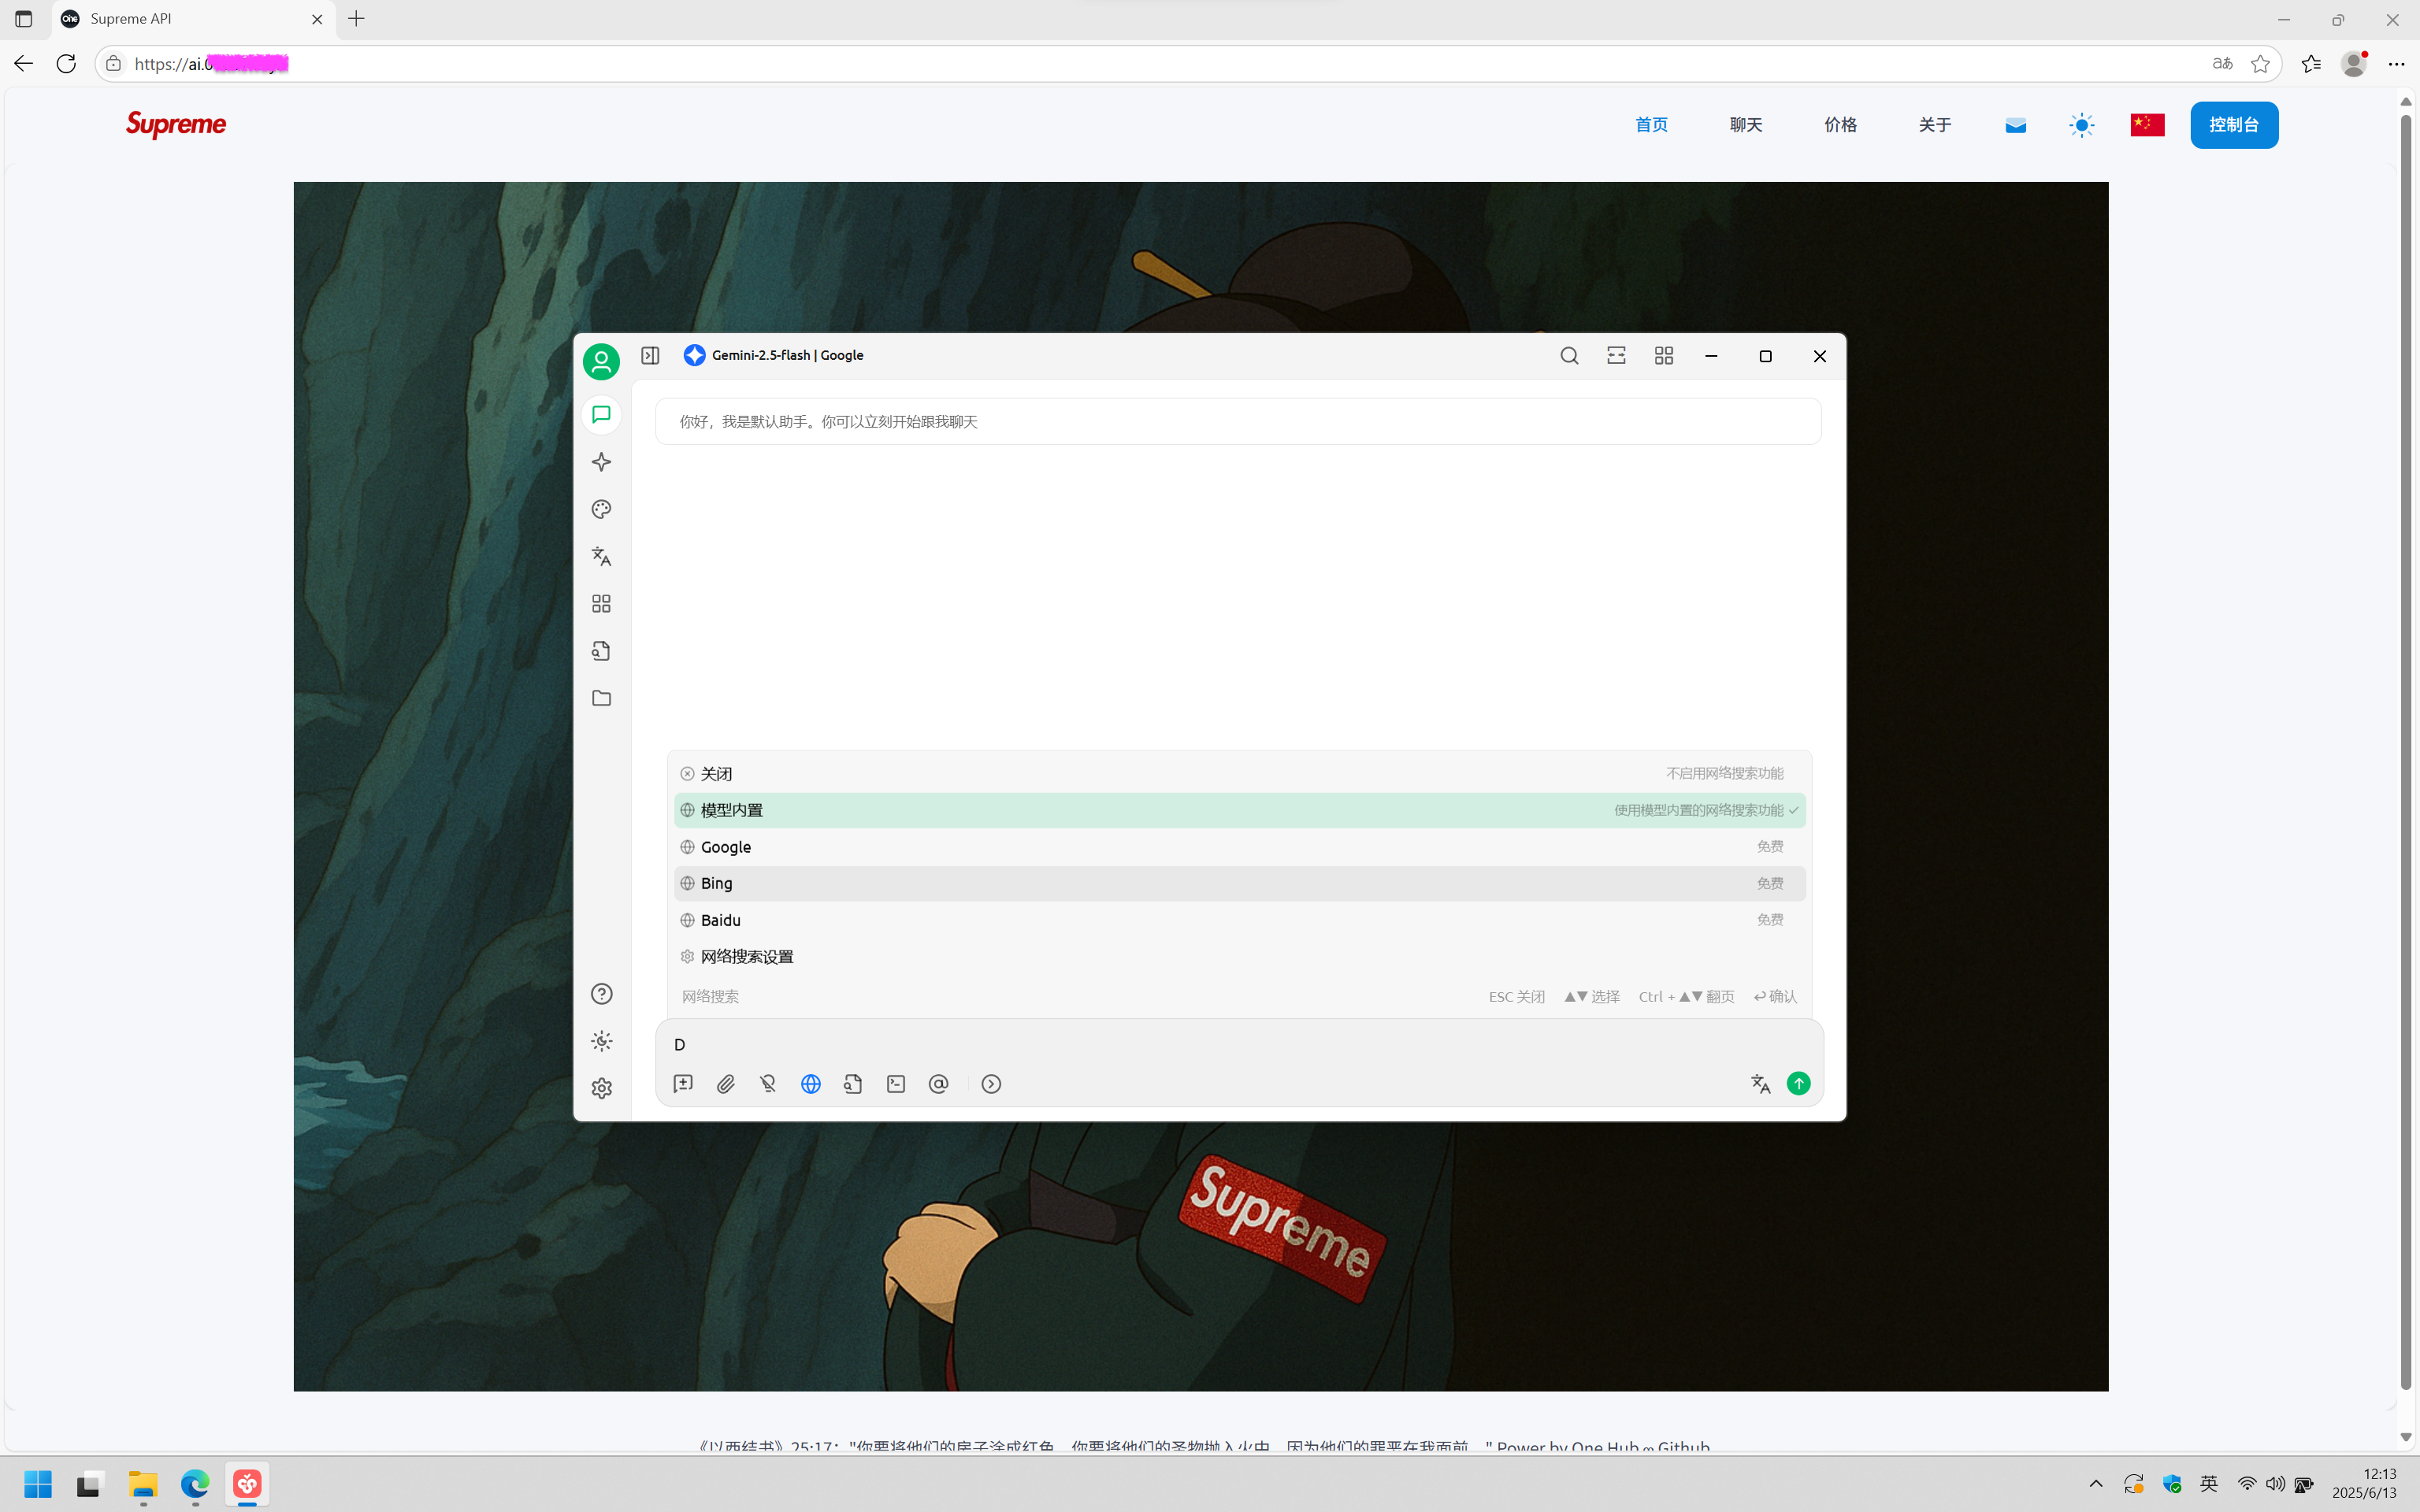Open the help question mark icon

point(601,994)
